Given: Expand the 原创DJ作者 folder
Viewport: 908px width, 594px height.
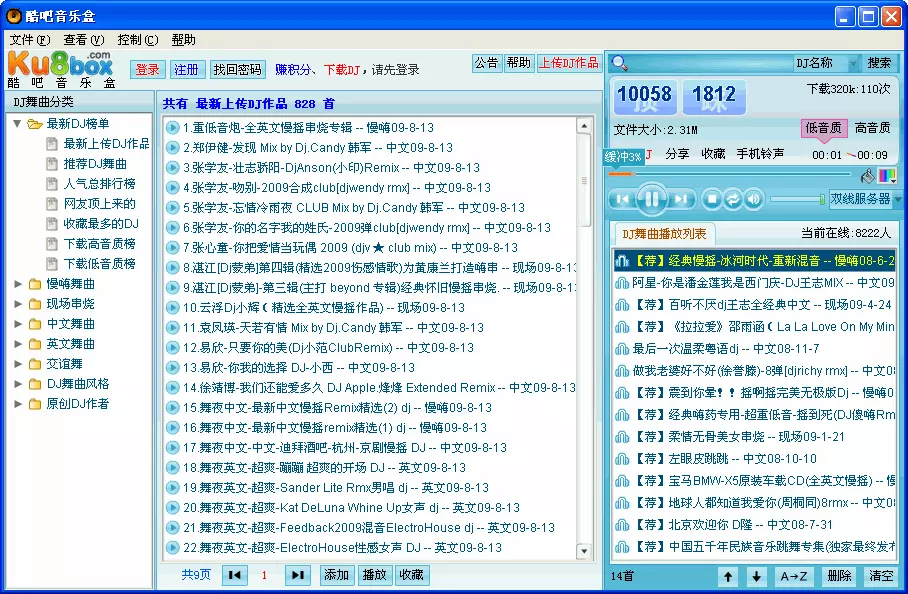Looking at the screenshot, I should (x=18, y=404).
